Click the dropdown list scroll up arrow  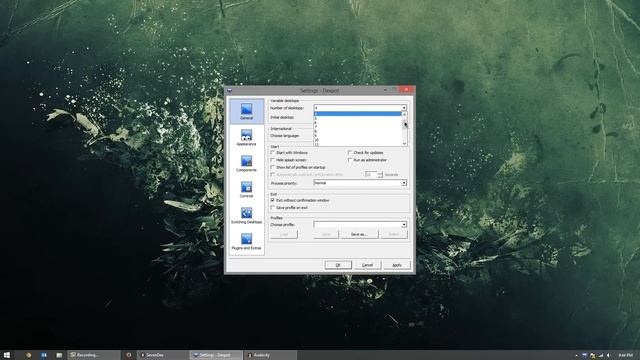pyautogui.click(x=404, y=114)
